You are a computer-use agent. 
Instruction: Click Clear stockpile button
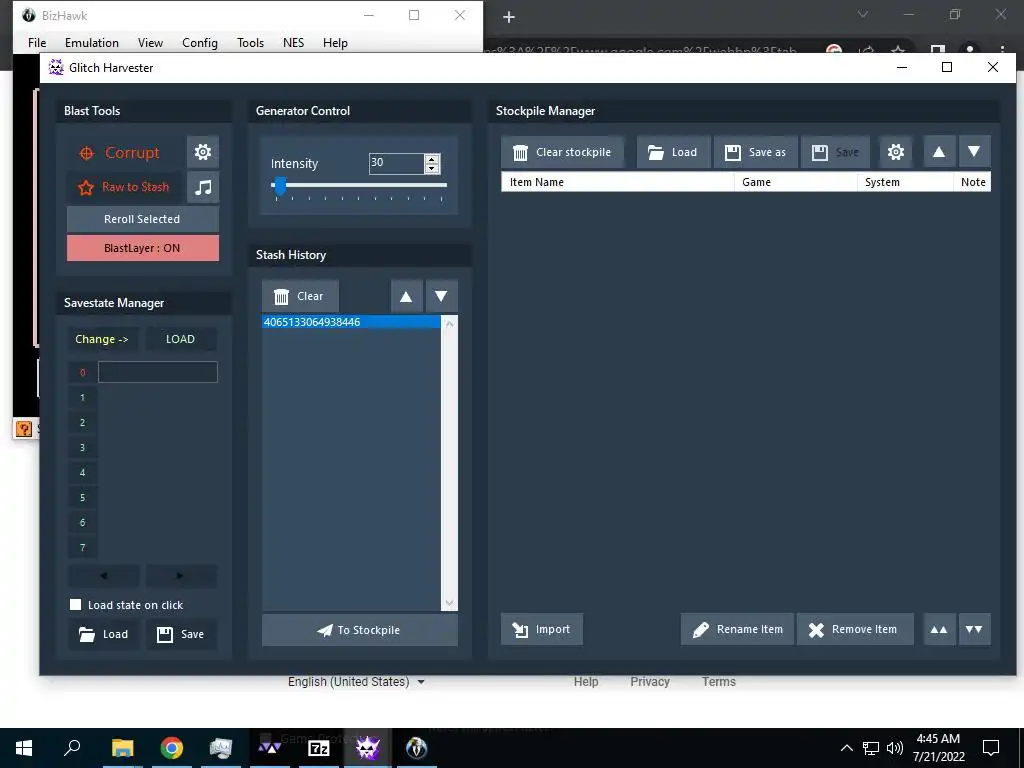[x=562, y=152]
